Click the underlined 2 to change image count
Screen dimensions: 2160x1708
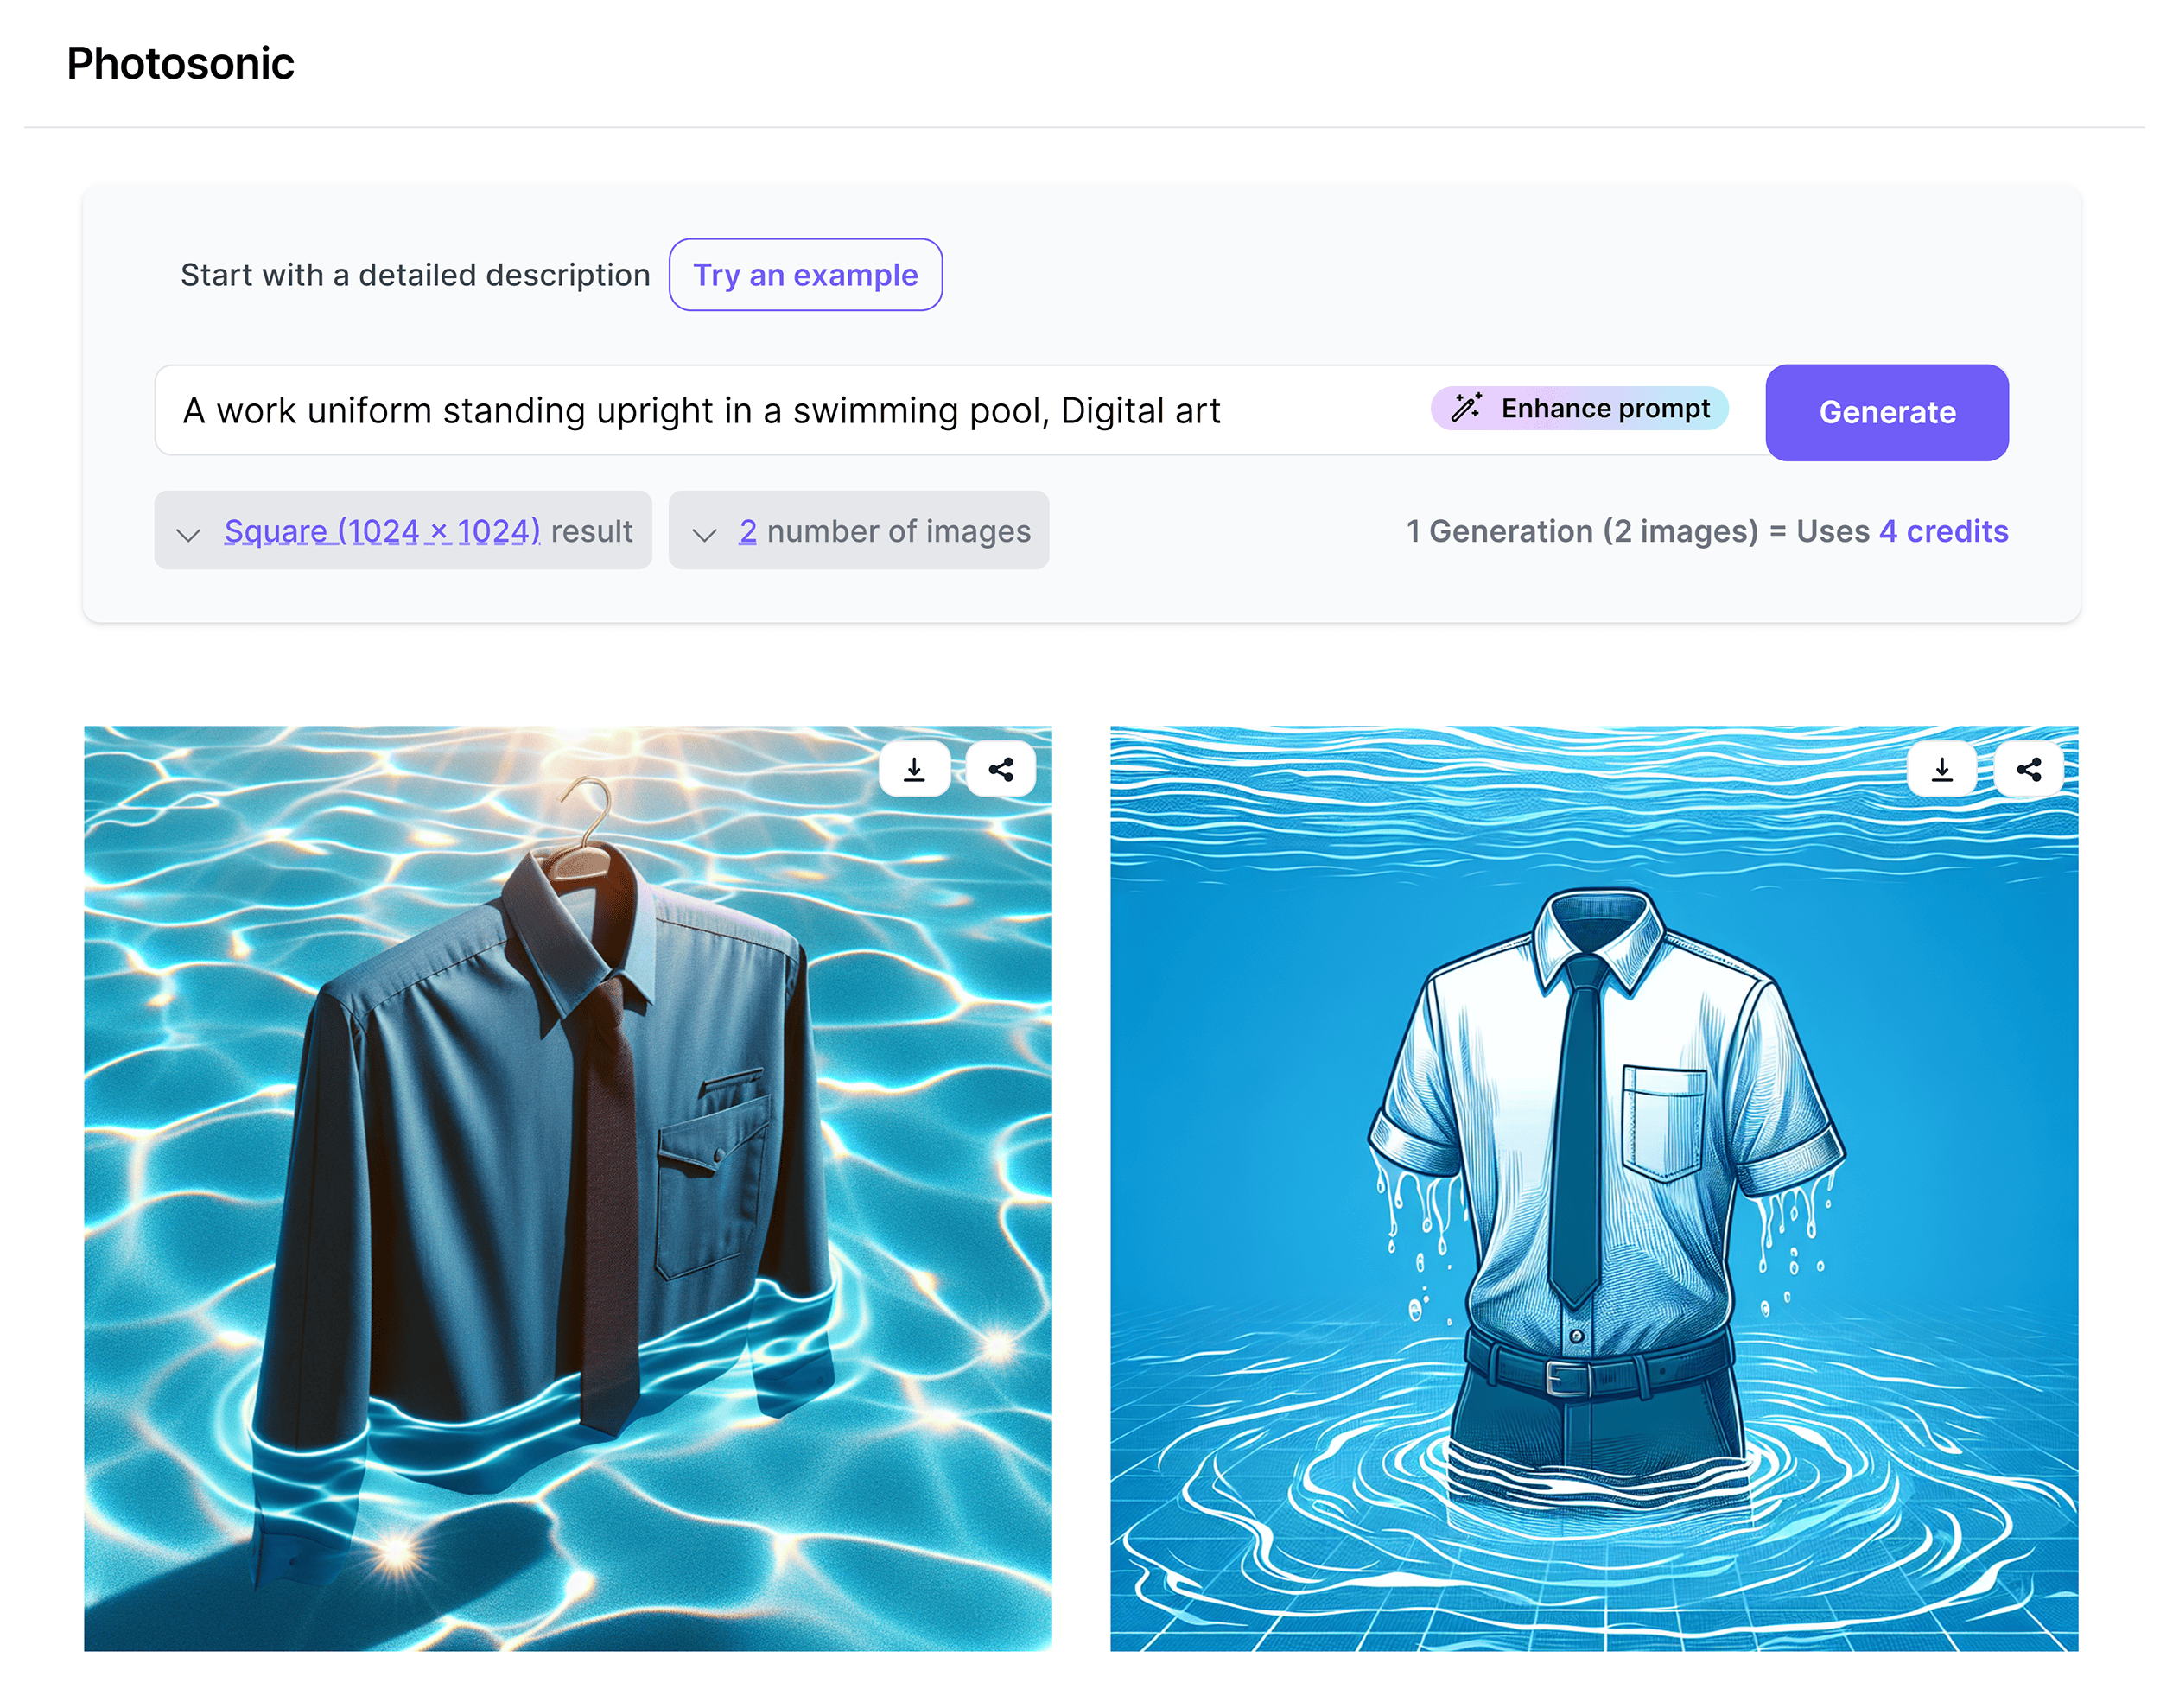[x=747, y=531]
